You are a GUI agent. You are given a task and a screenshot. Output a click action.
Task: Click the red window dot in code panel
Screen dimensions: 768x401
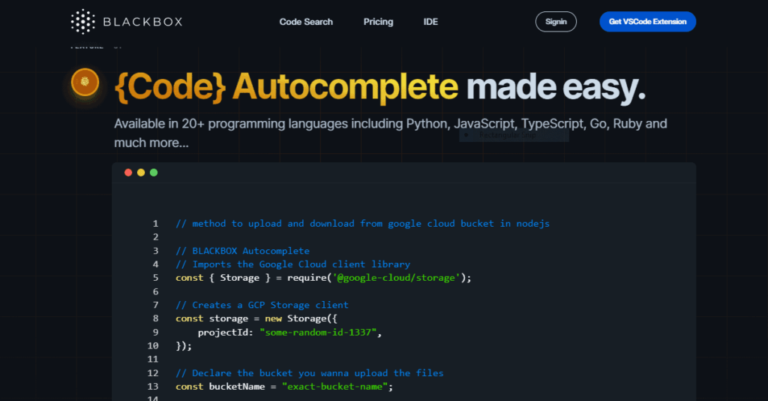pyautogui.click(x=128, y=172)
